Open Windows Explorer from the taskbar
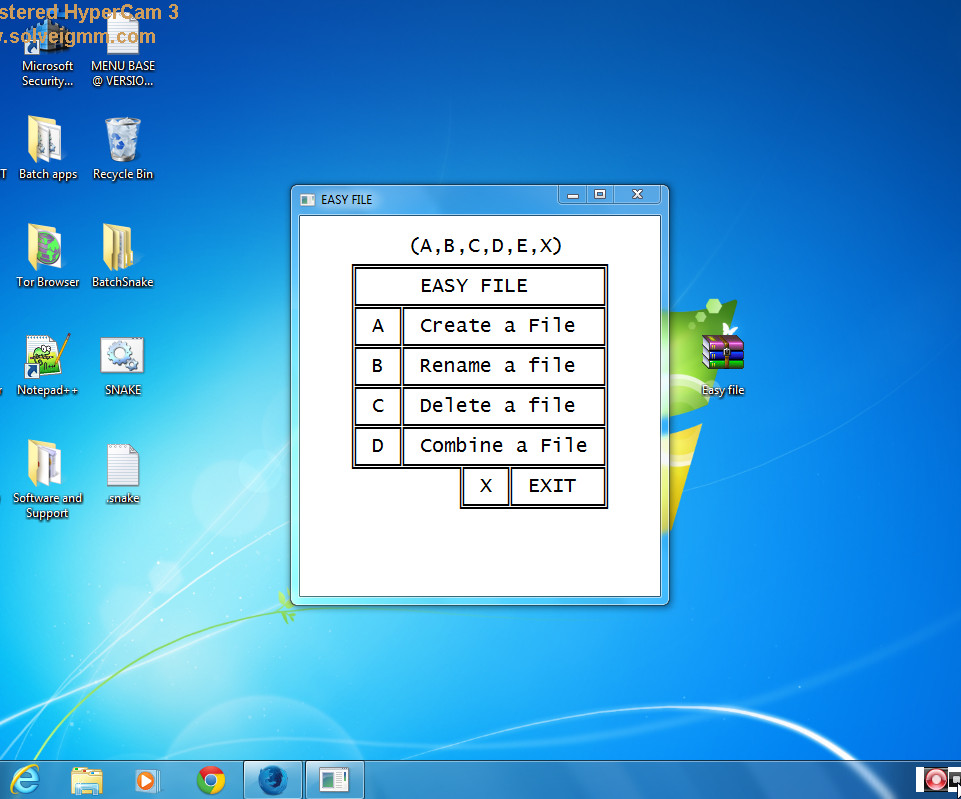Viewport: 961px width, 799px height. pos(86,779)
